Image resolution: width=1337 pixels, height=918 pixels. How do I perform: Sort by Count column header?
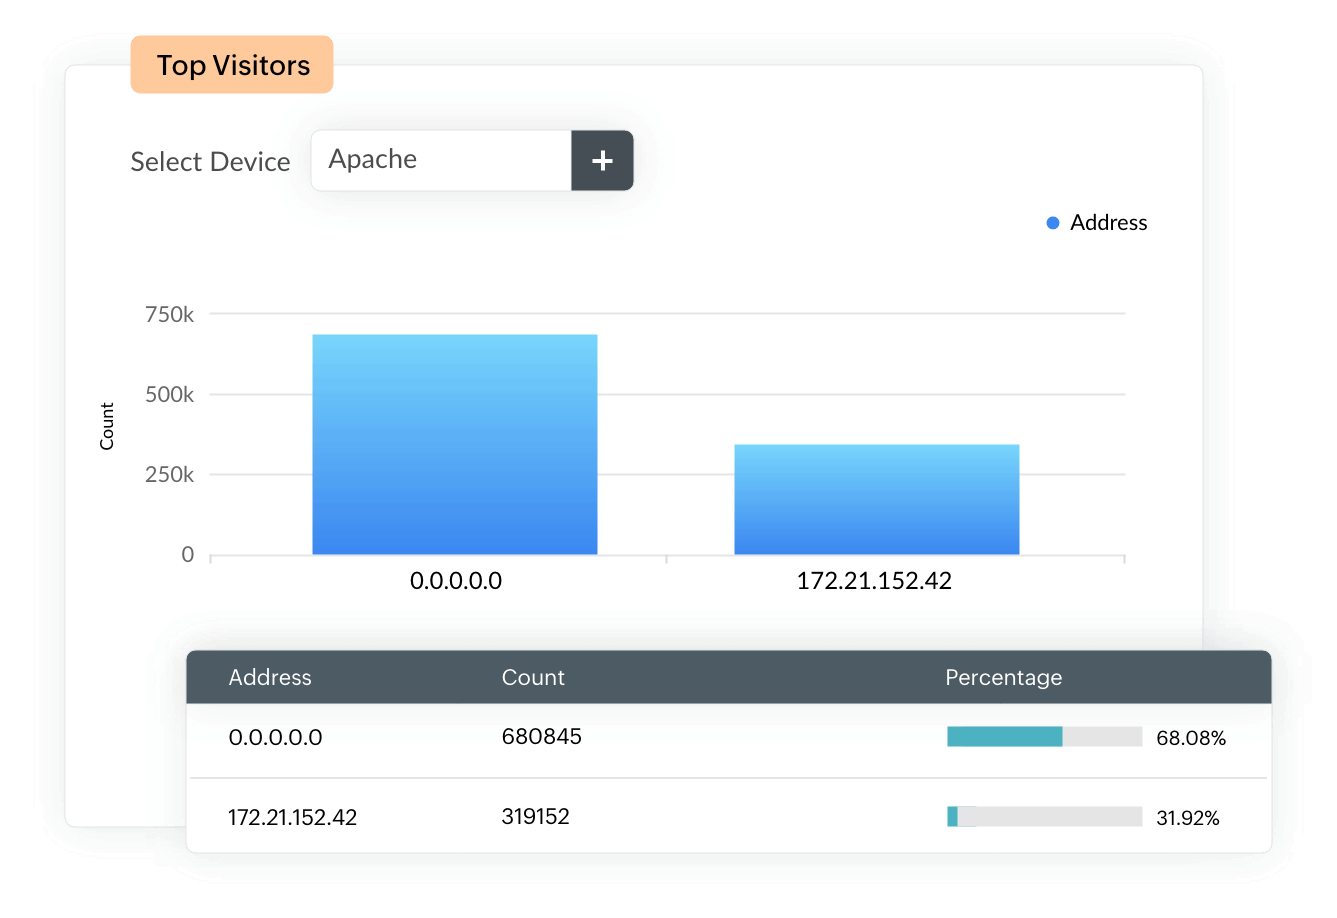[x=533, y=677]
